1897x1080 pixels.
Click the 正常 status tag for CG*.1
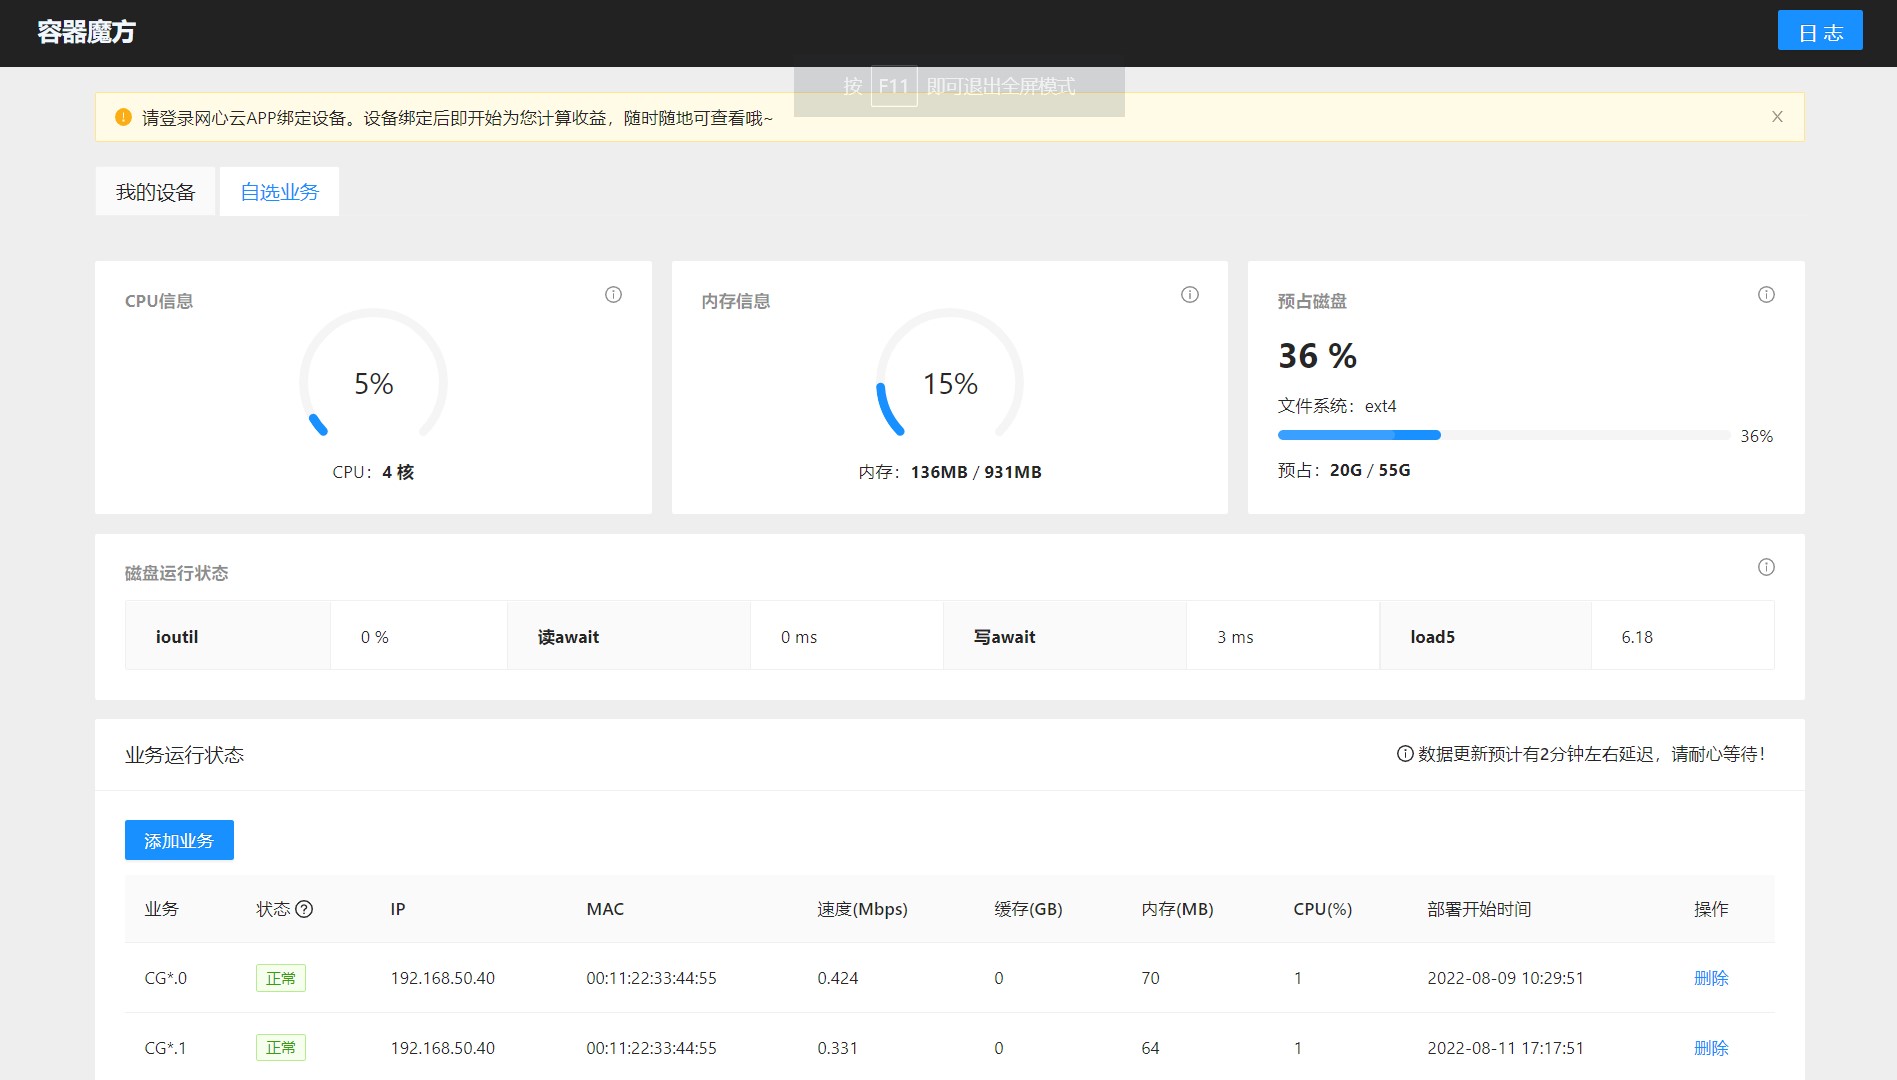click(x=281, y=1048)
